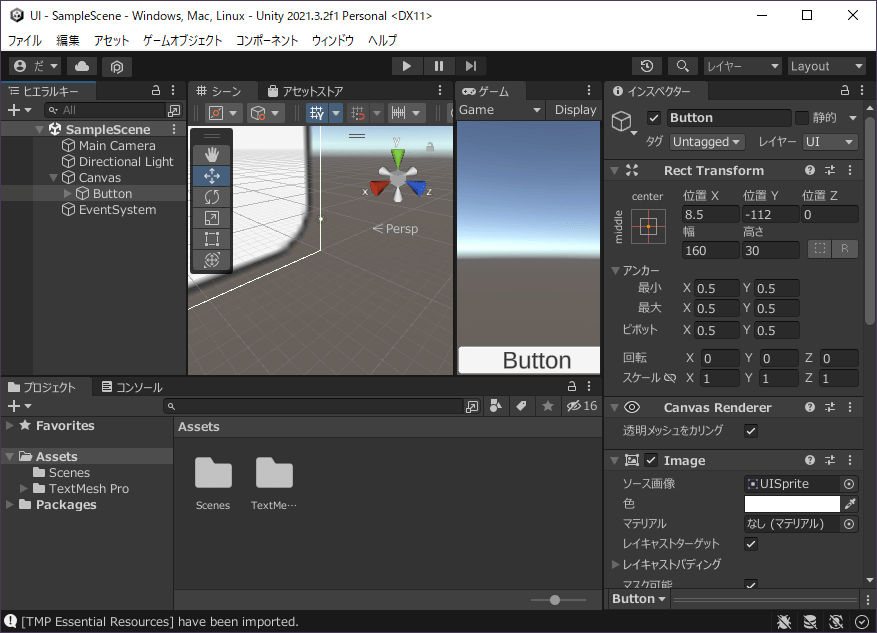
Task: Toggle cull transparent mesh checkbox
Action: (x=751, y=431)
